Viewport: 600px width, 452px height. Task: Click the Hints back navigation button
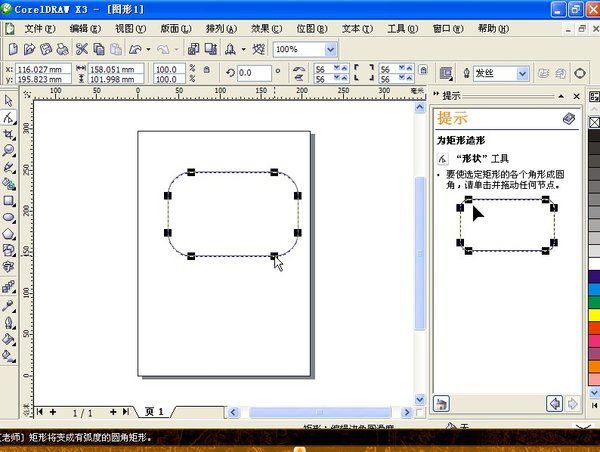[554, 403]
